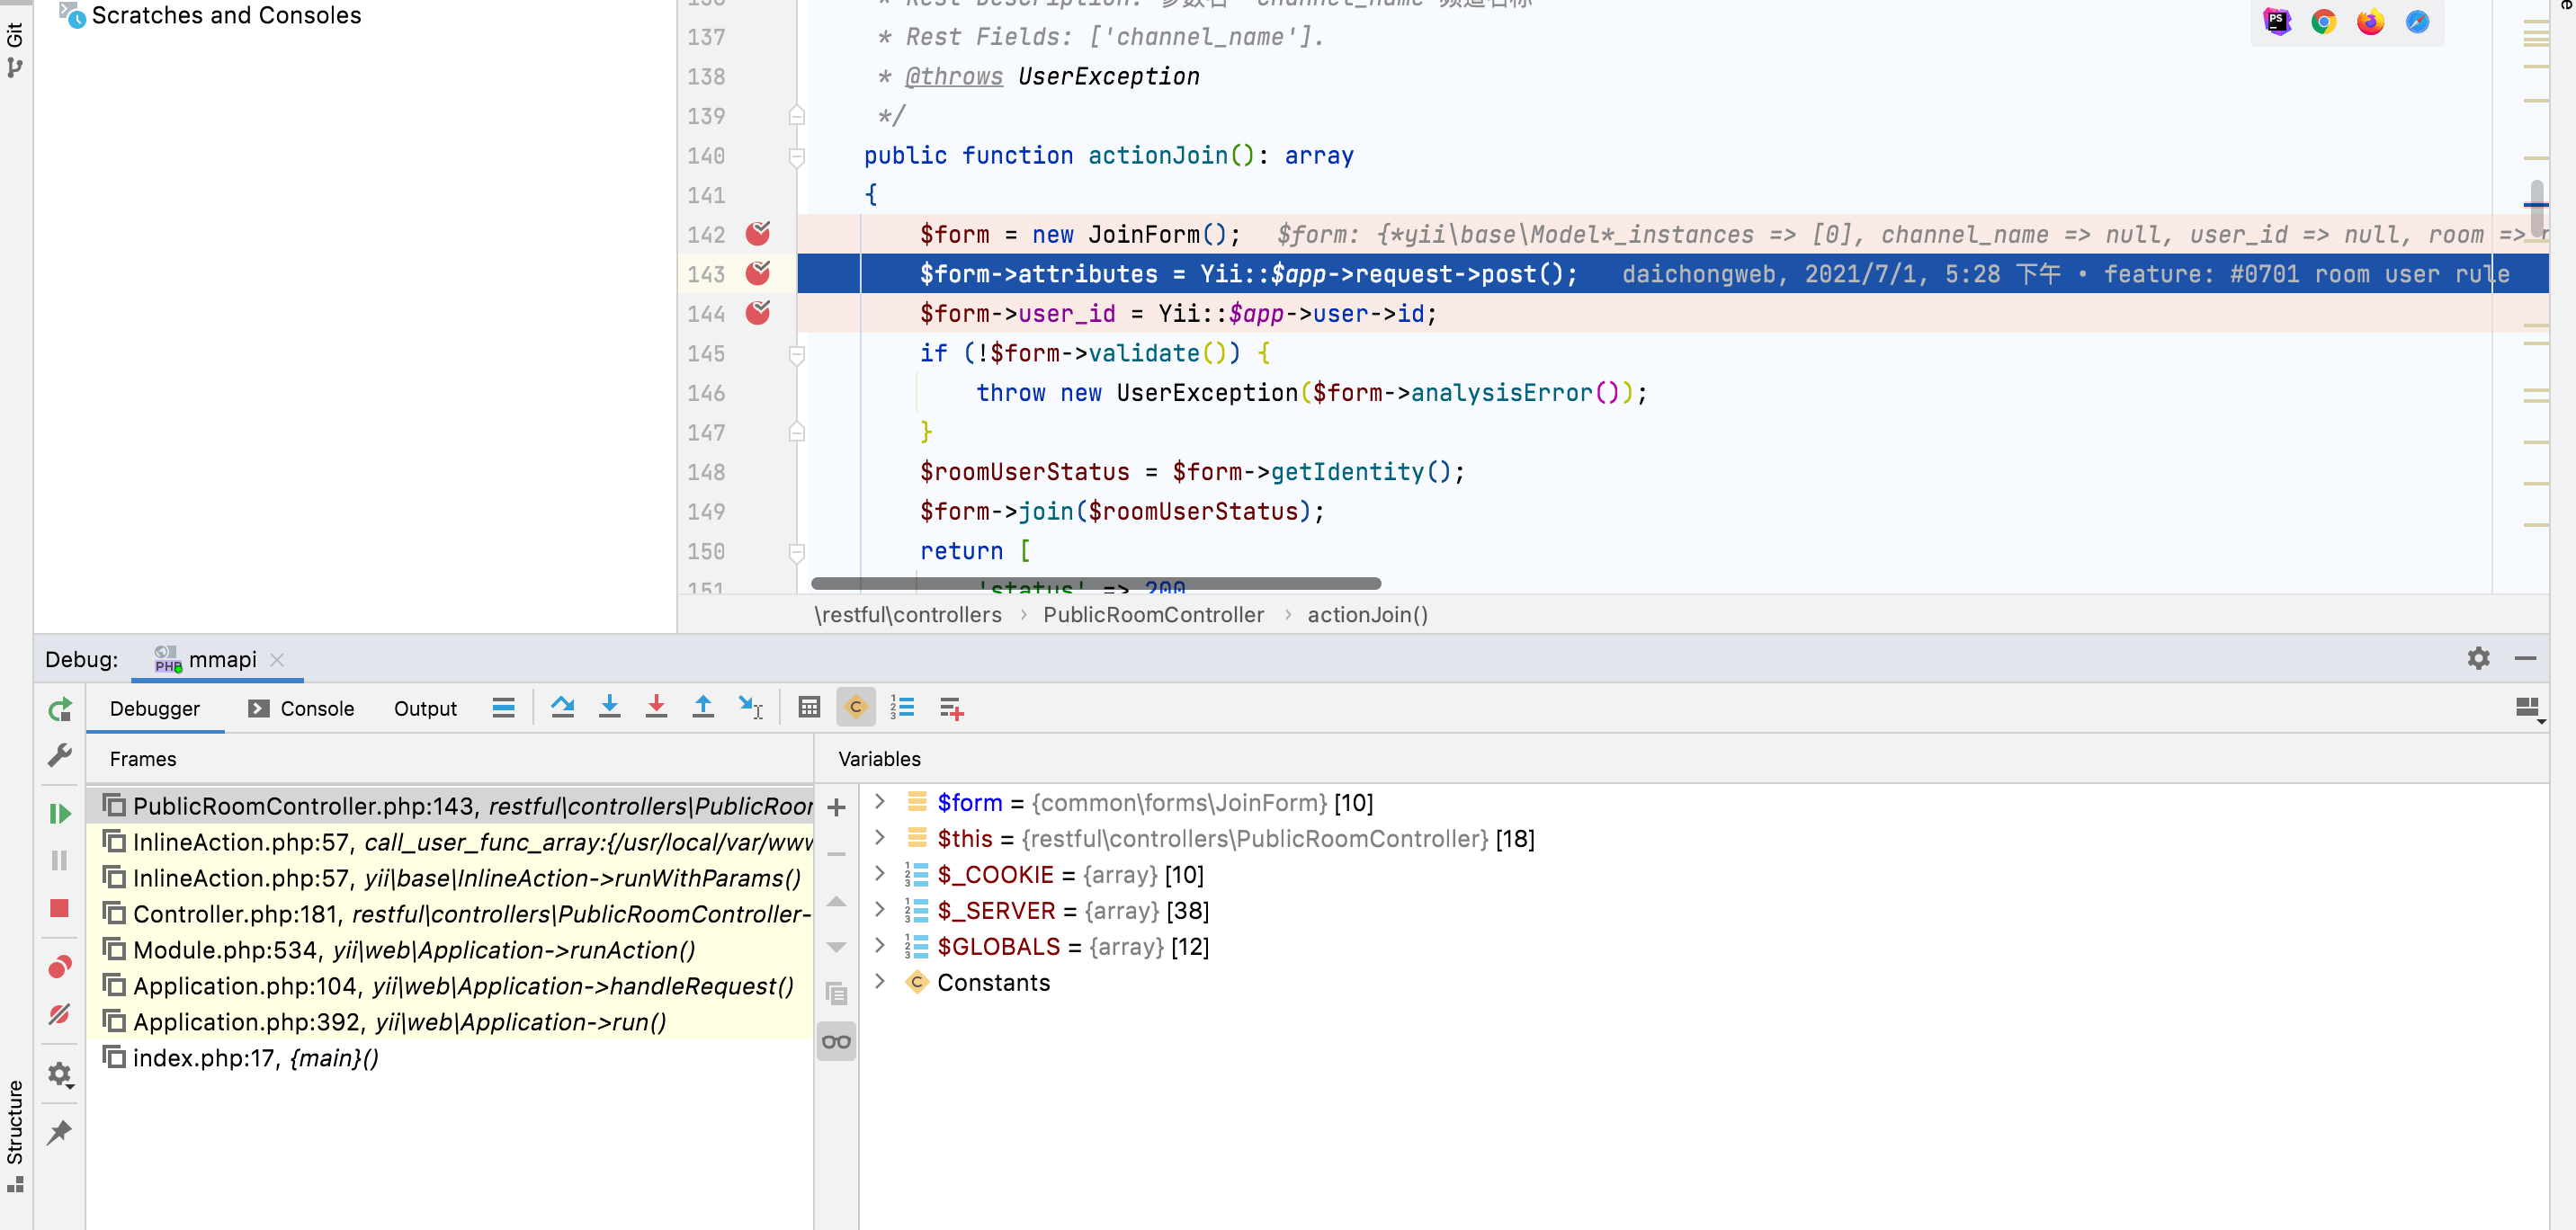Expand the Constants node

(x=880, y=982)
